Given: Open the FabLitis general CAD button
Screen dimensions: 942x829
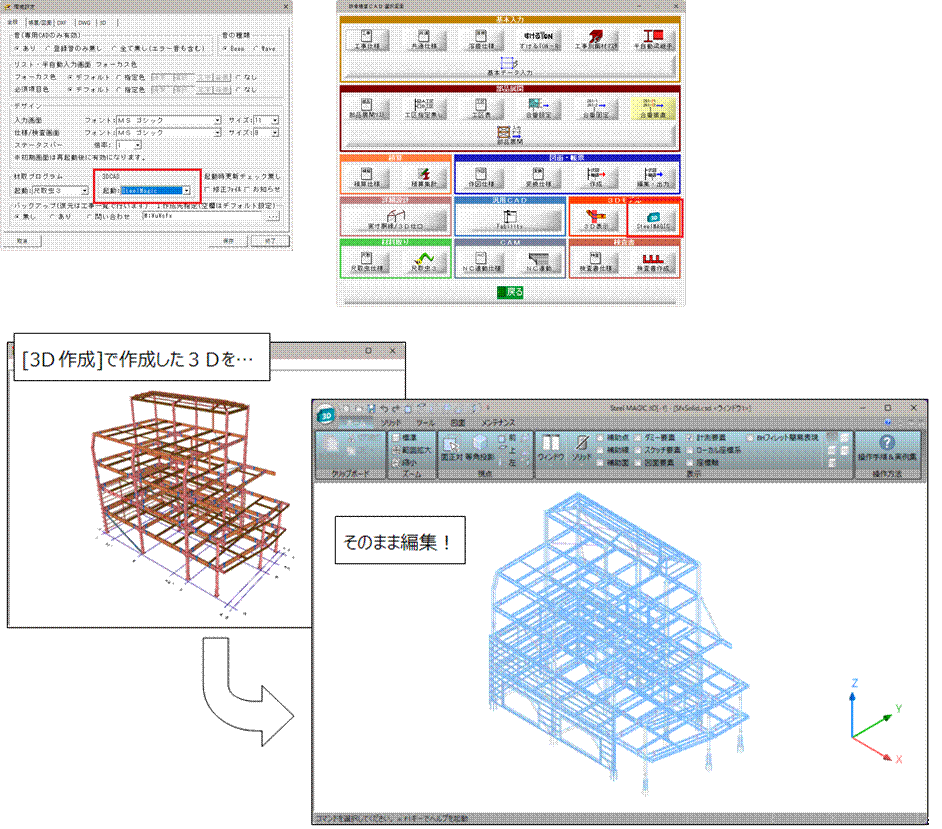Looking at the screenshot, I should click(510, 220).
